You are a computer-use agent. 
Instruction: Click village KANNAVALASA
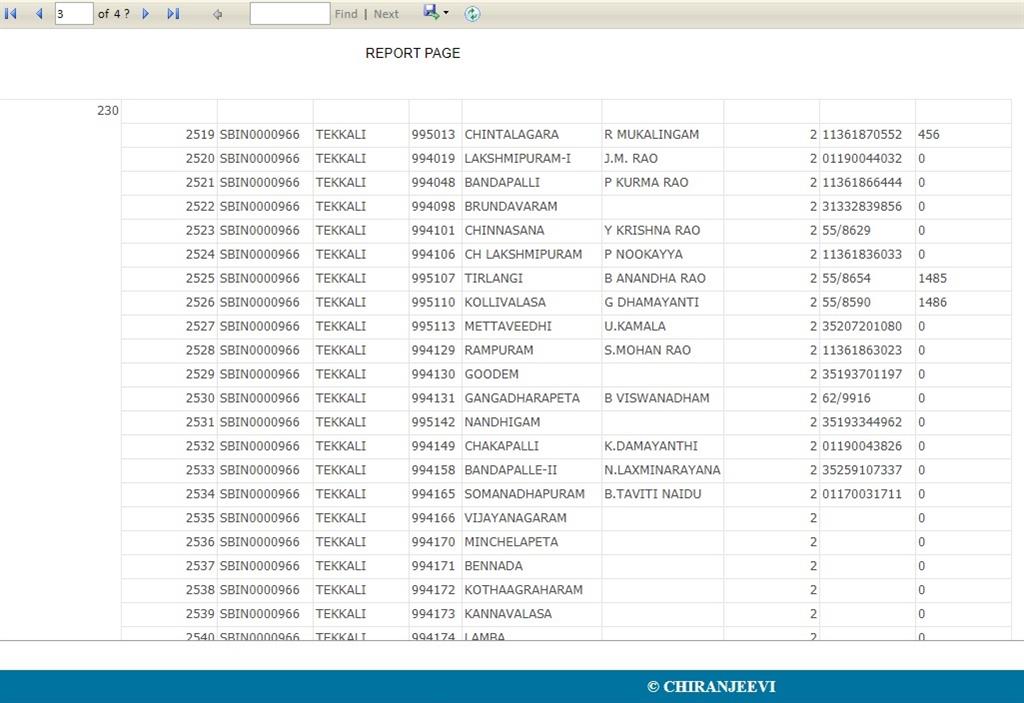click(x=507, y=613)
